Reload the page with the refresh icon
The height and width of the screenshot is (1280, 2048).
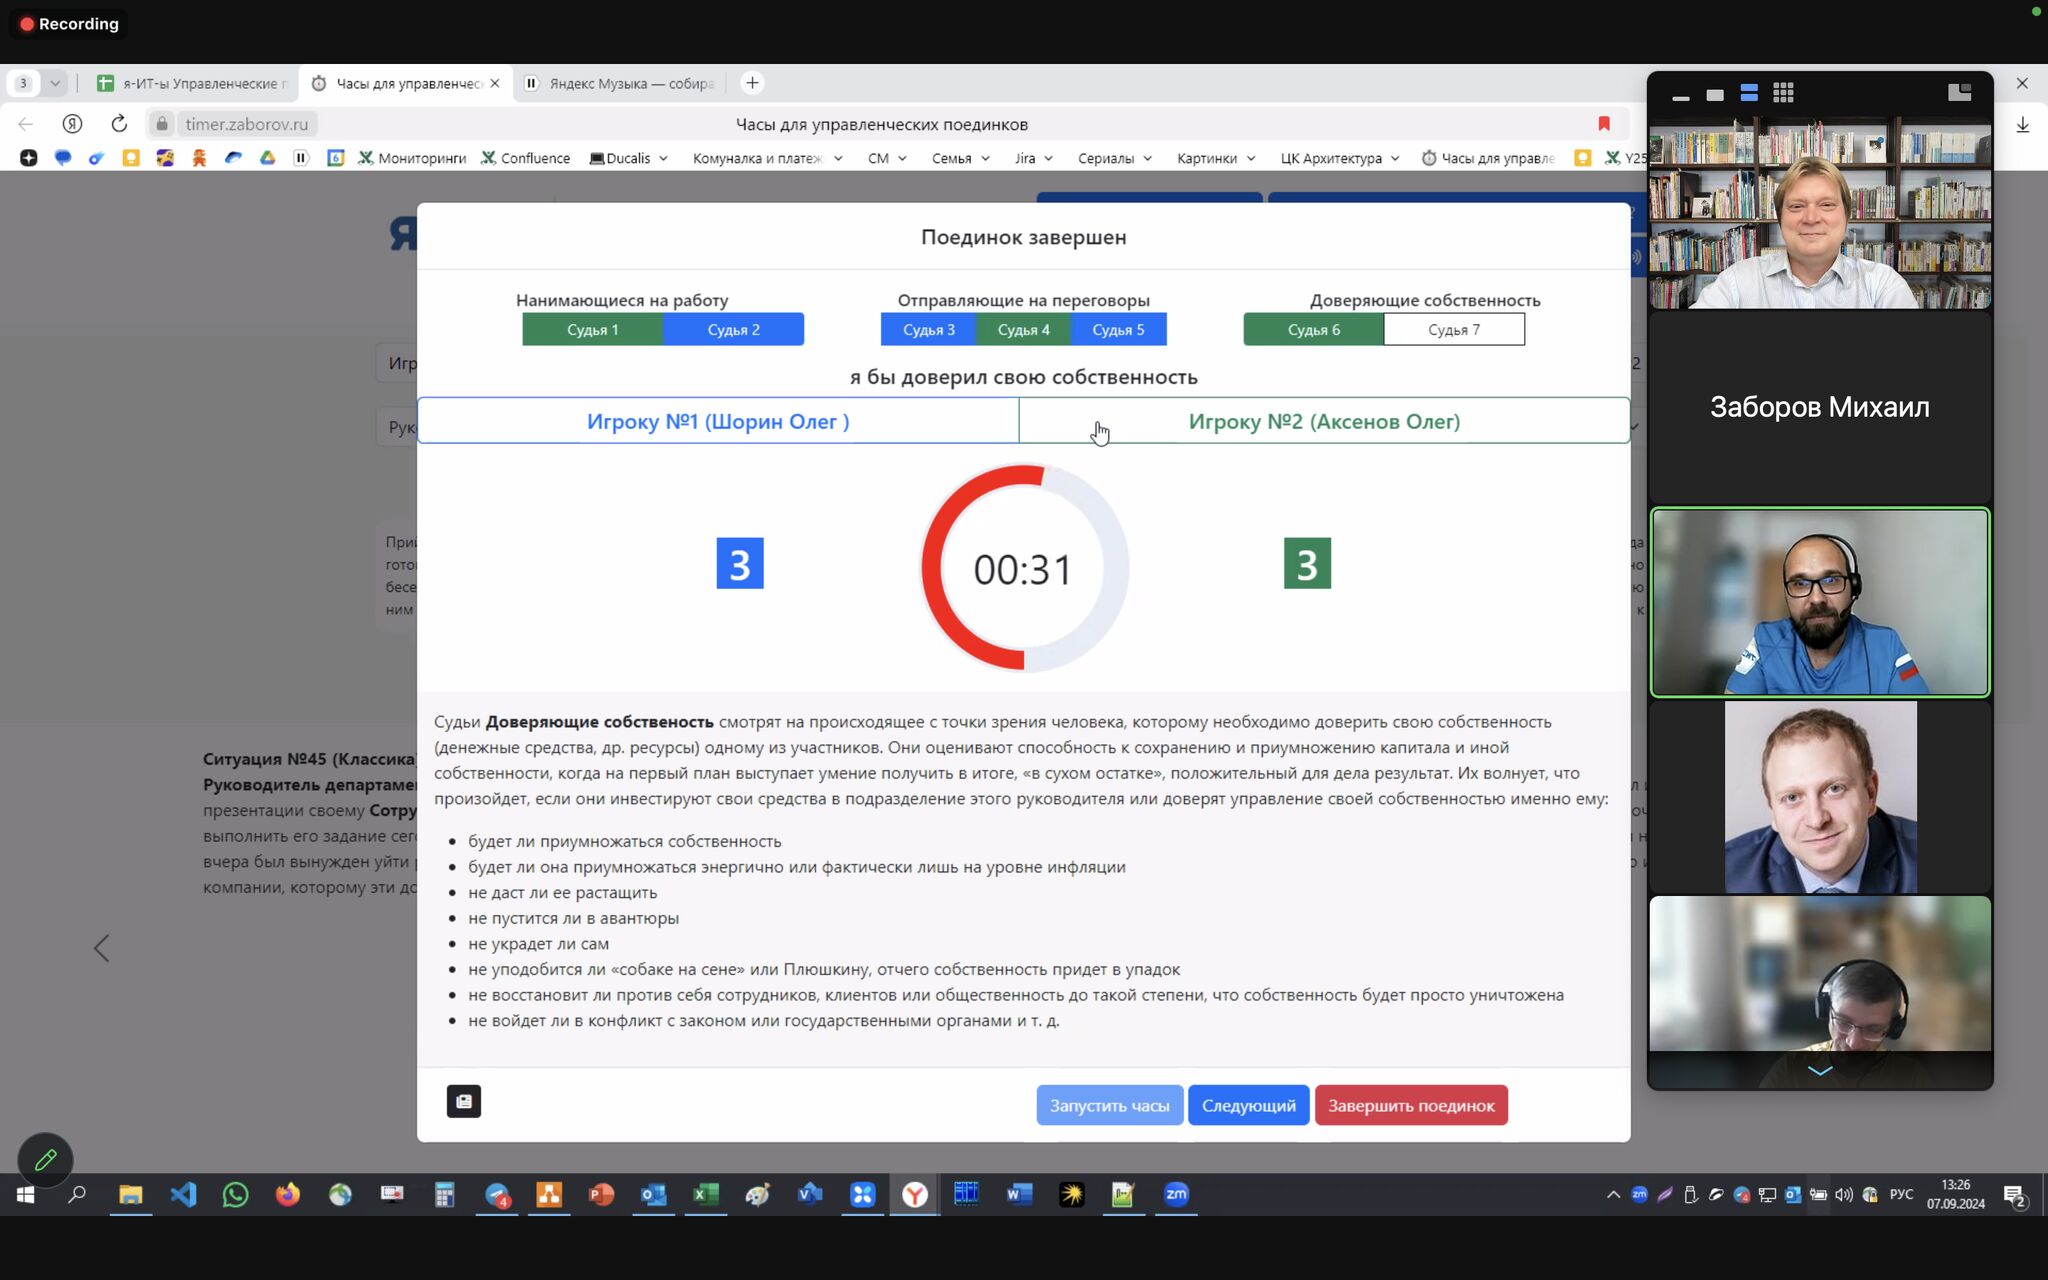pos(119,124)
